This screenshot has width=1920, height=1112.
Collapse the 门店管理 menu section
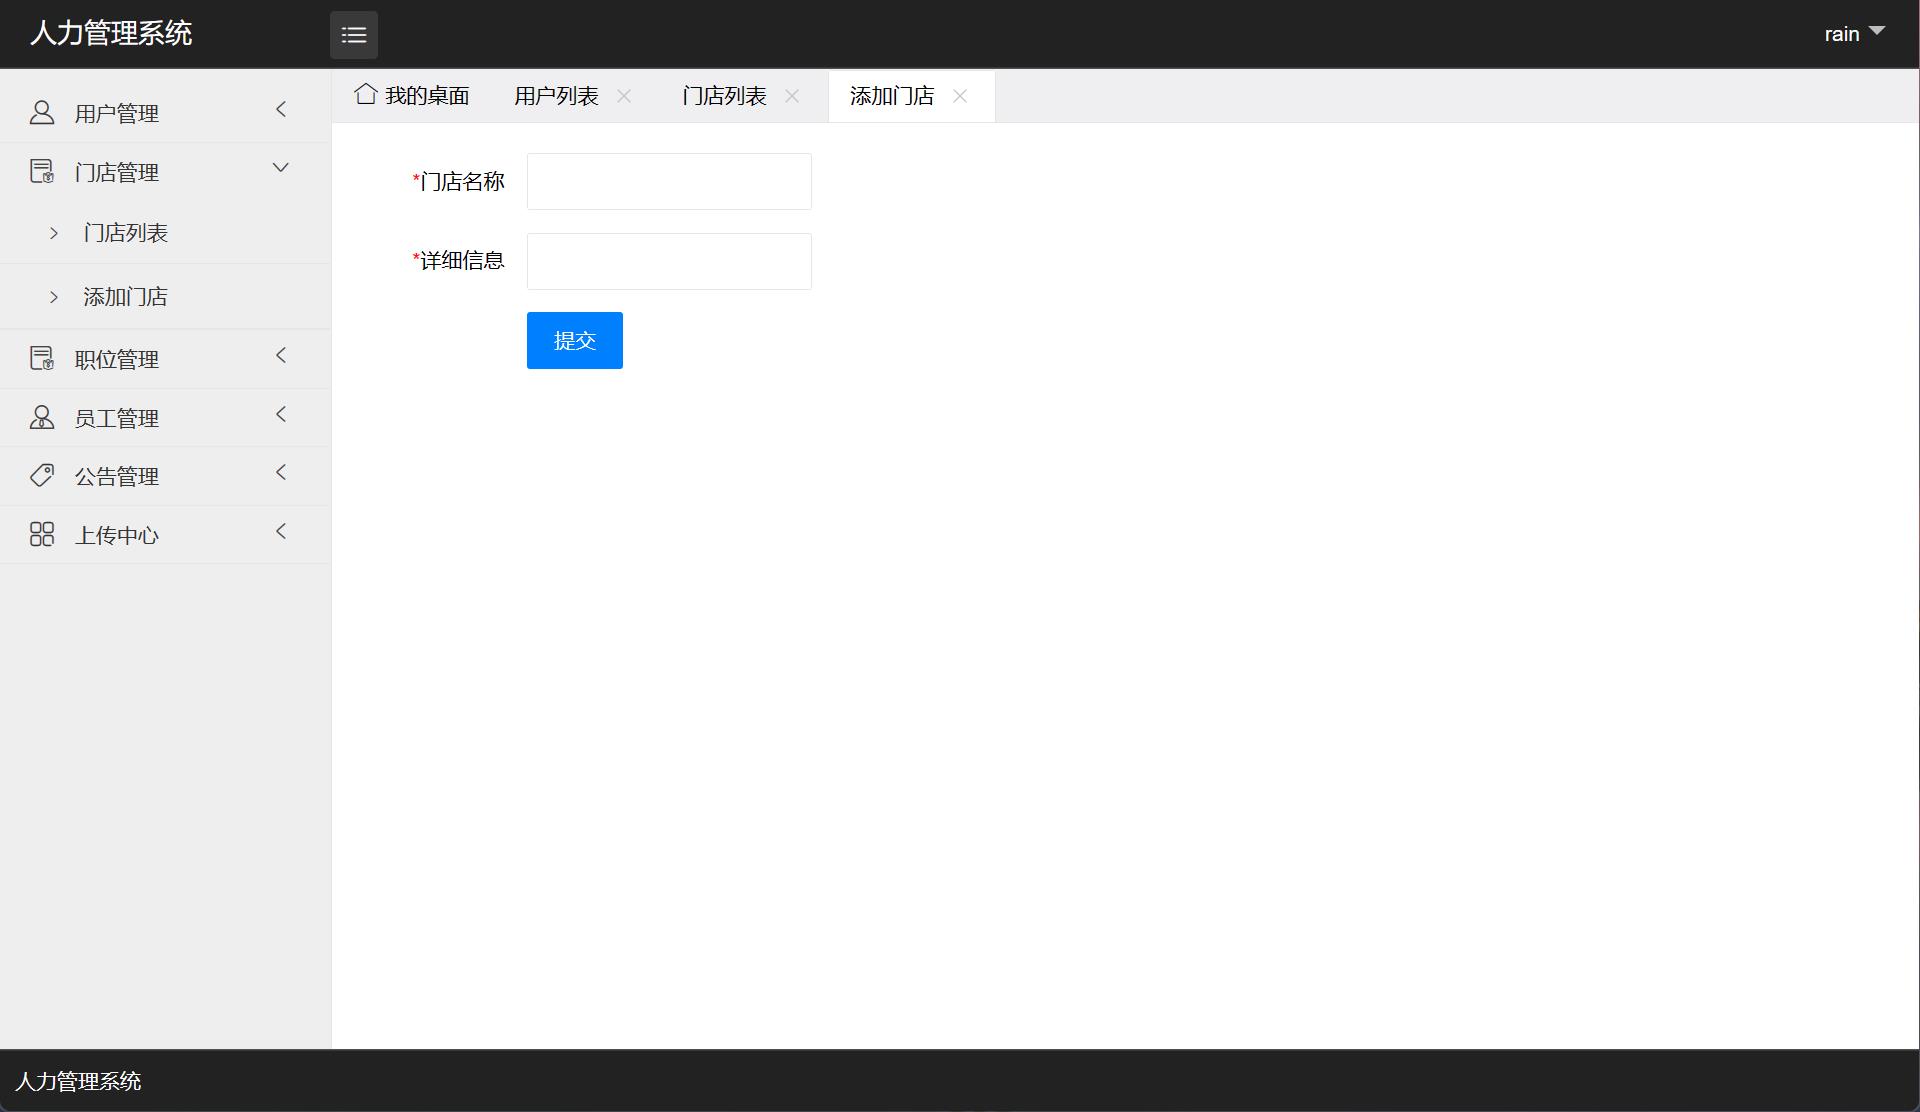coord(280,168)
